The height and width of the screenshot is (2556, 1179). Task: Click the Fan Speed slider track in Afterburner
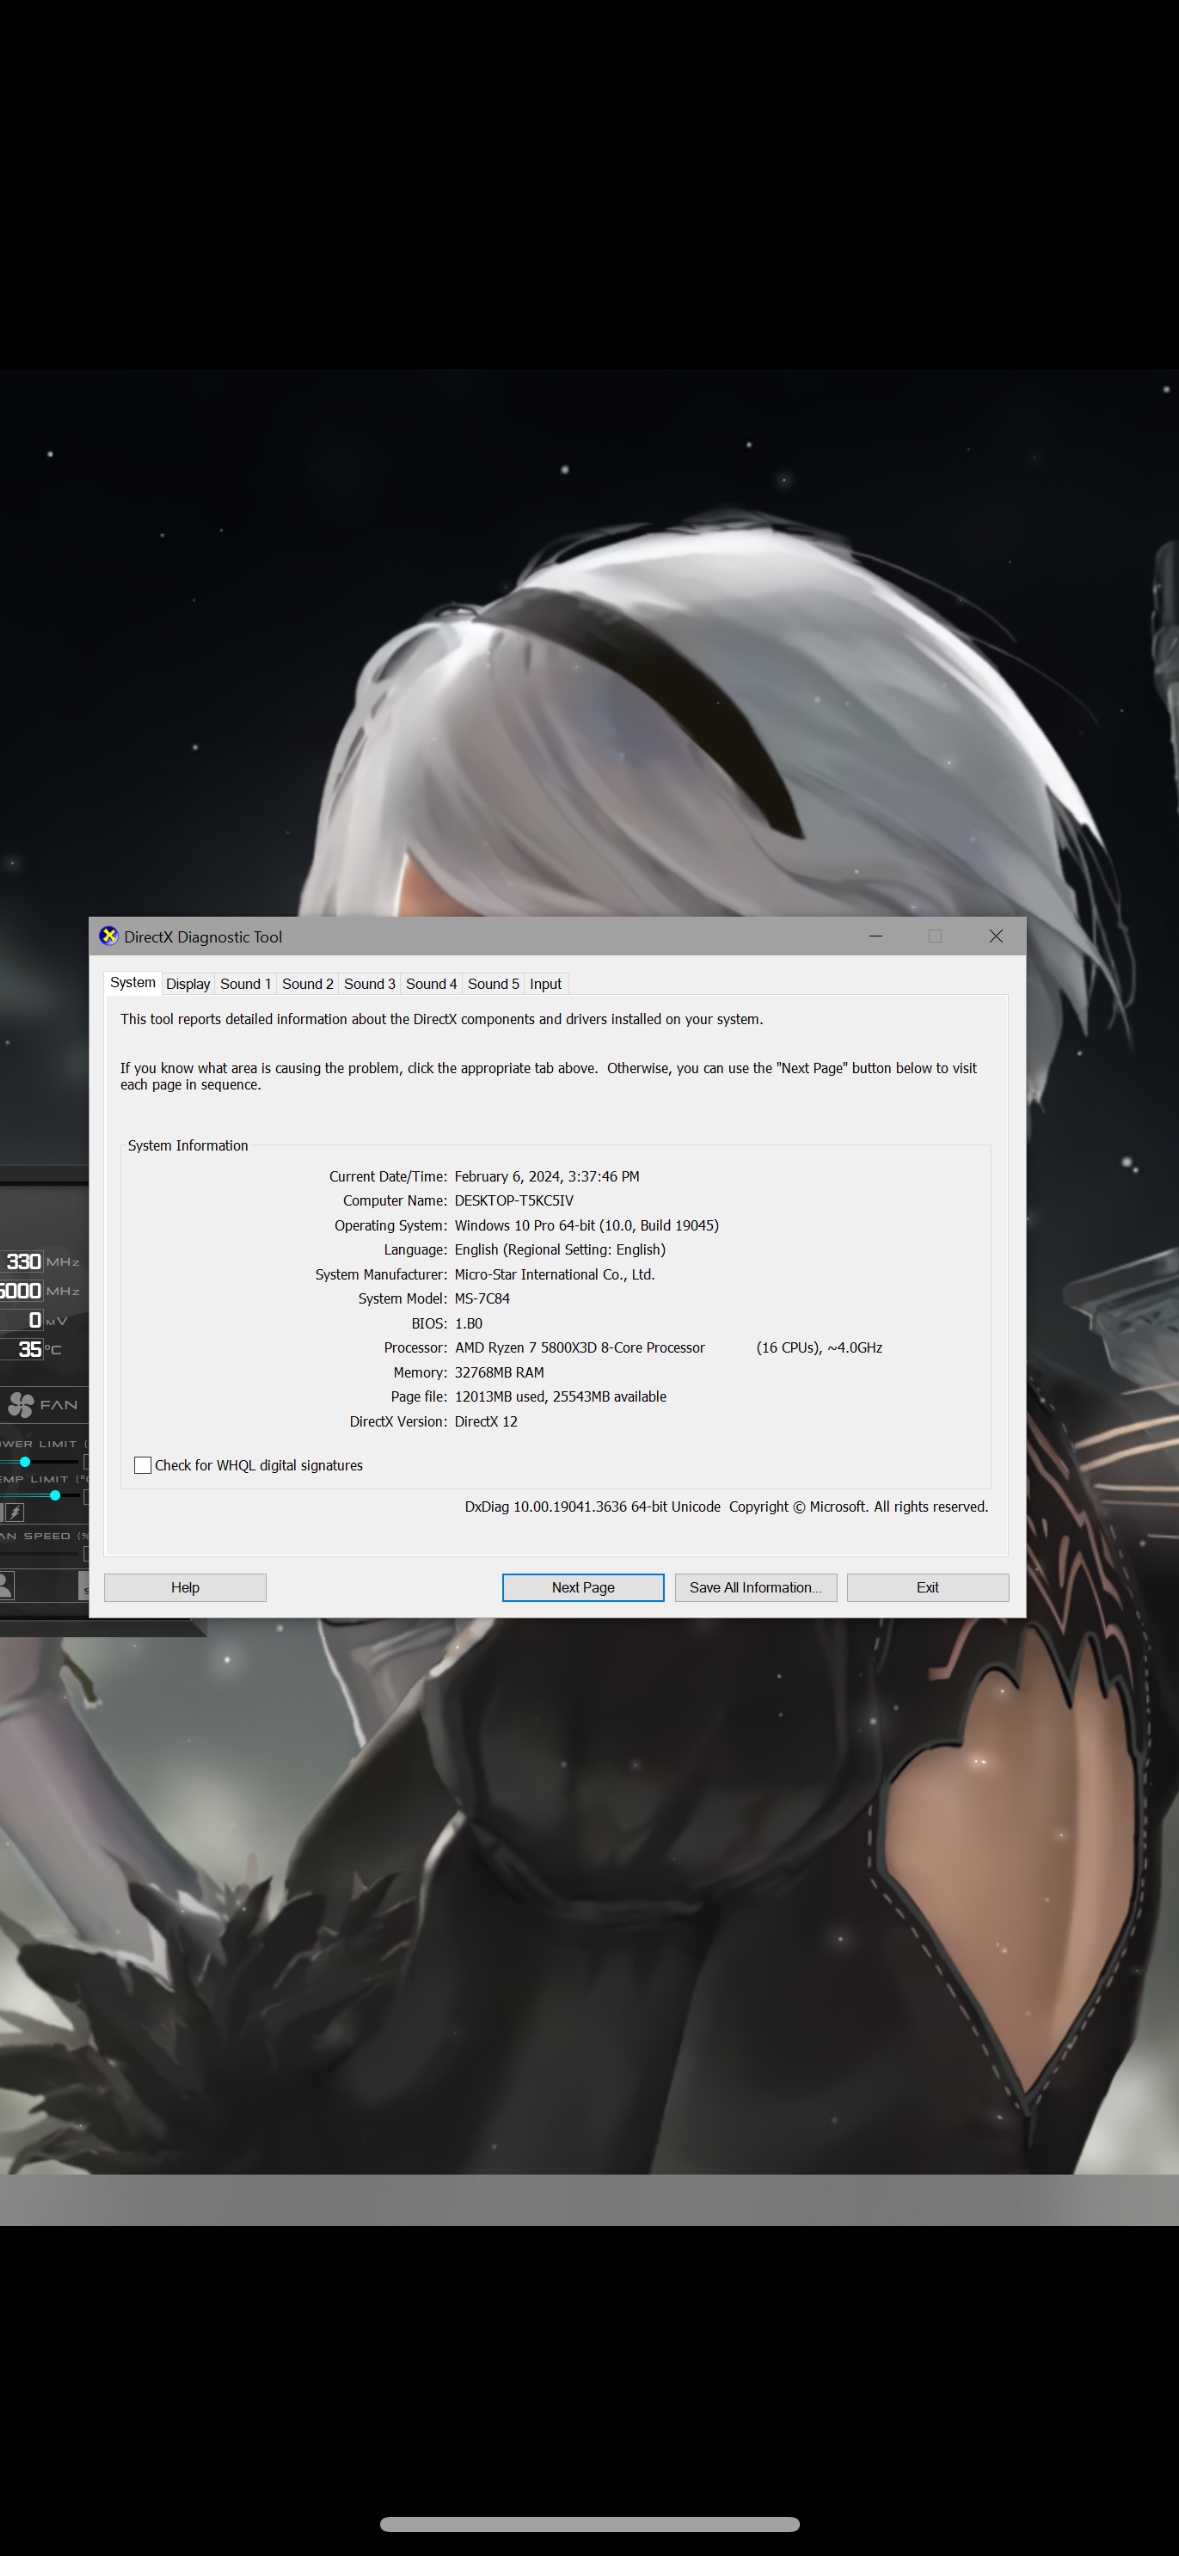click(x=40, y=1554)
